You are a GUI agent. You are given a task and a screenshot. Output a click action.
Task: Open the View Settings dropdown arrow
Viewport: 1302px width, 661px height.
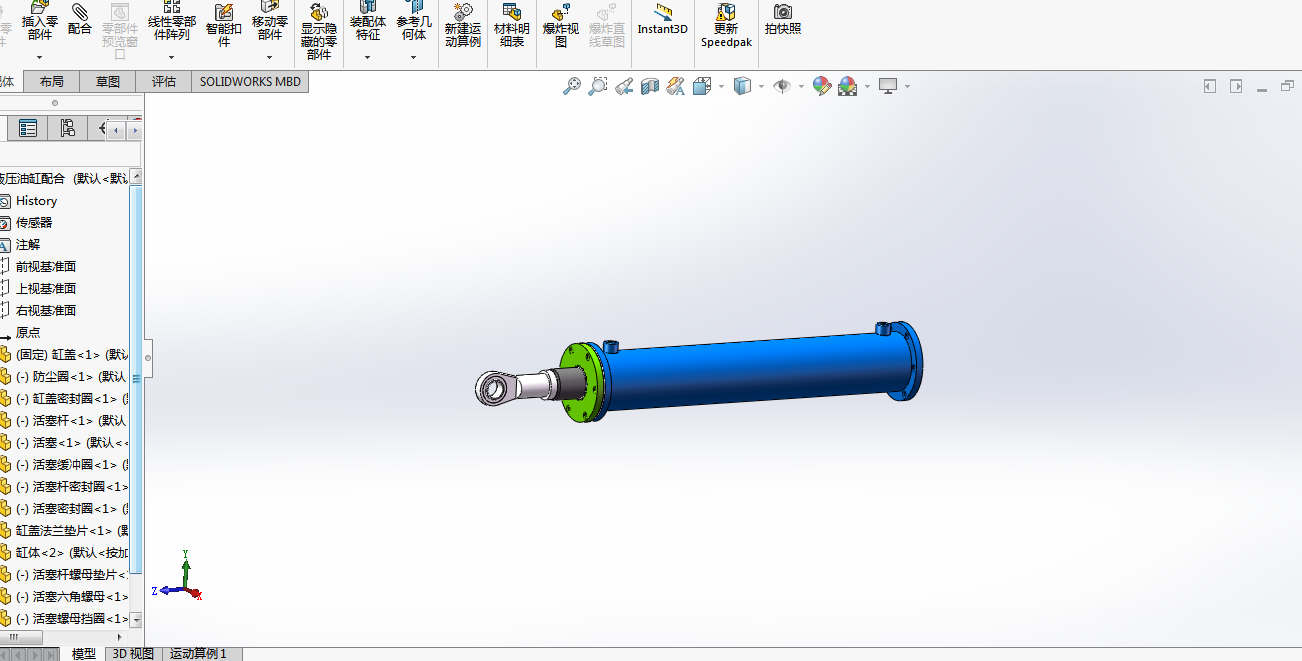coord(907,87)
